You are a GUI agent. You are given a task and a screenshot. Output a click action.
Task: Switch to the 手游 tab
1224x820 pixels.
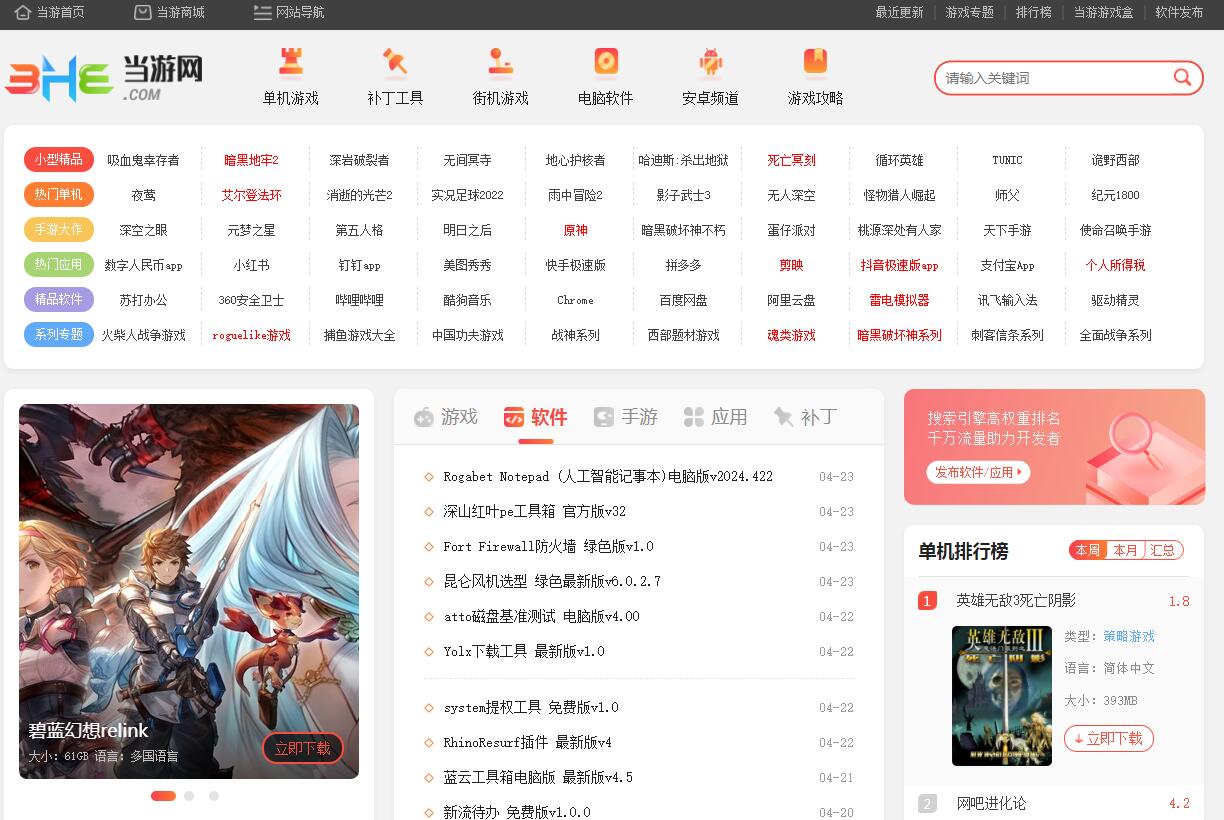pyautogui.click(x=626, y=417)
